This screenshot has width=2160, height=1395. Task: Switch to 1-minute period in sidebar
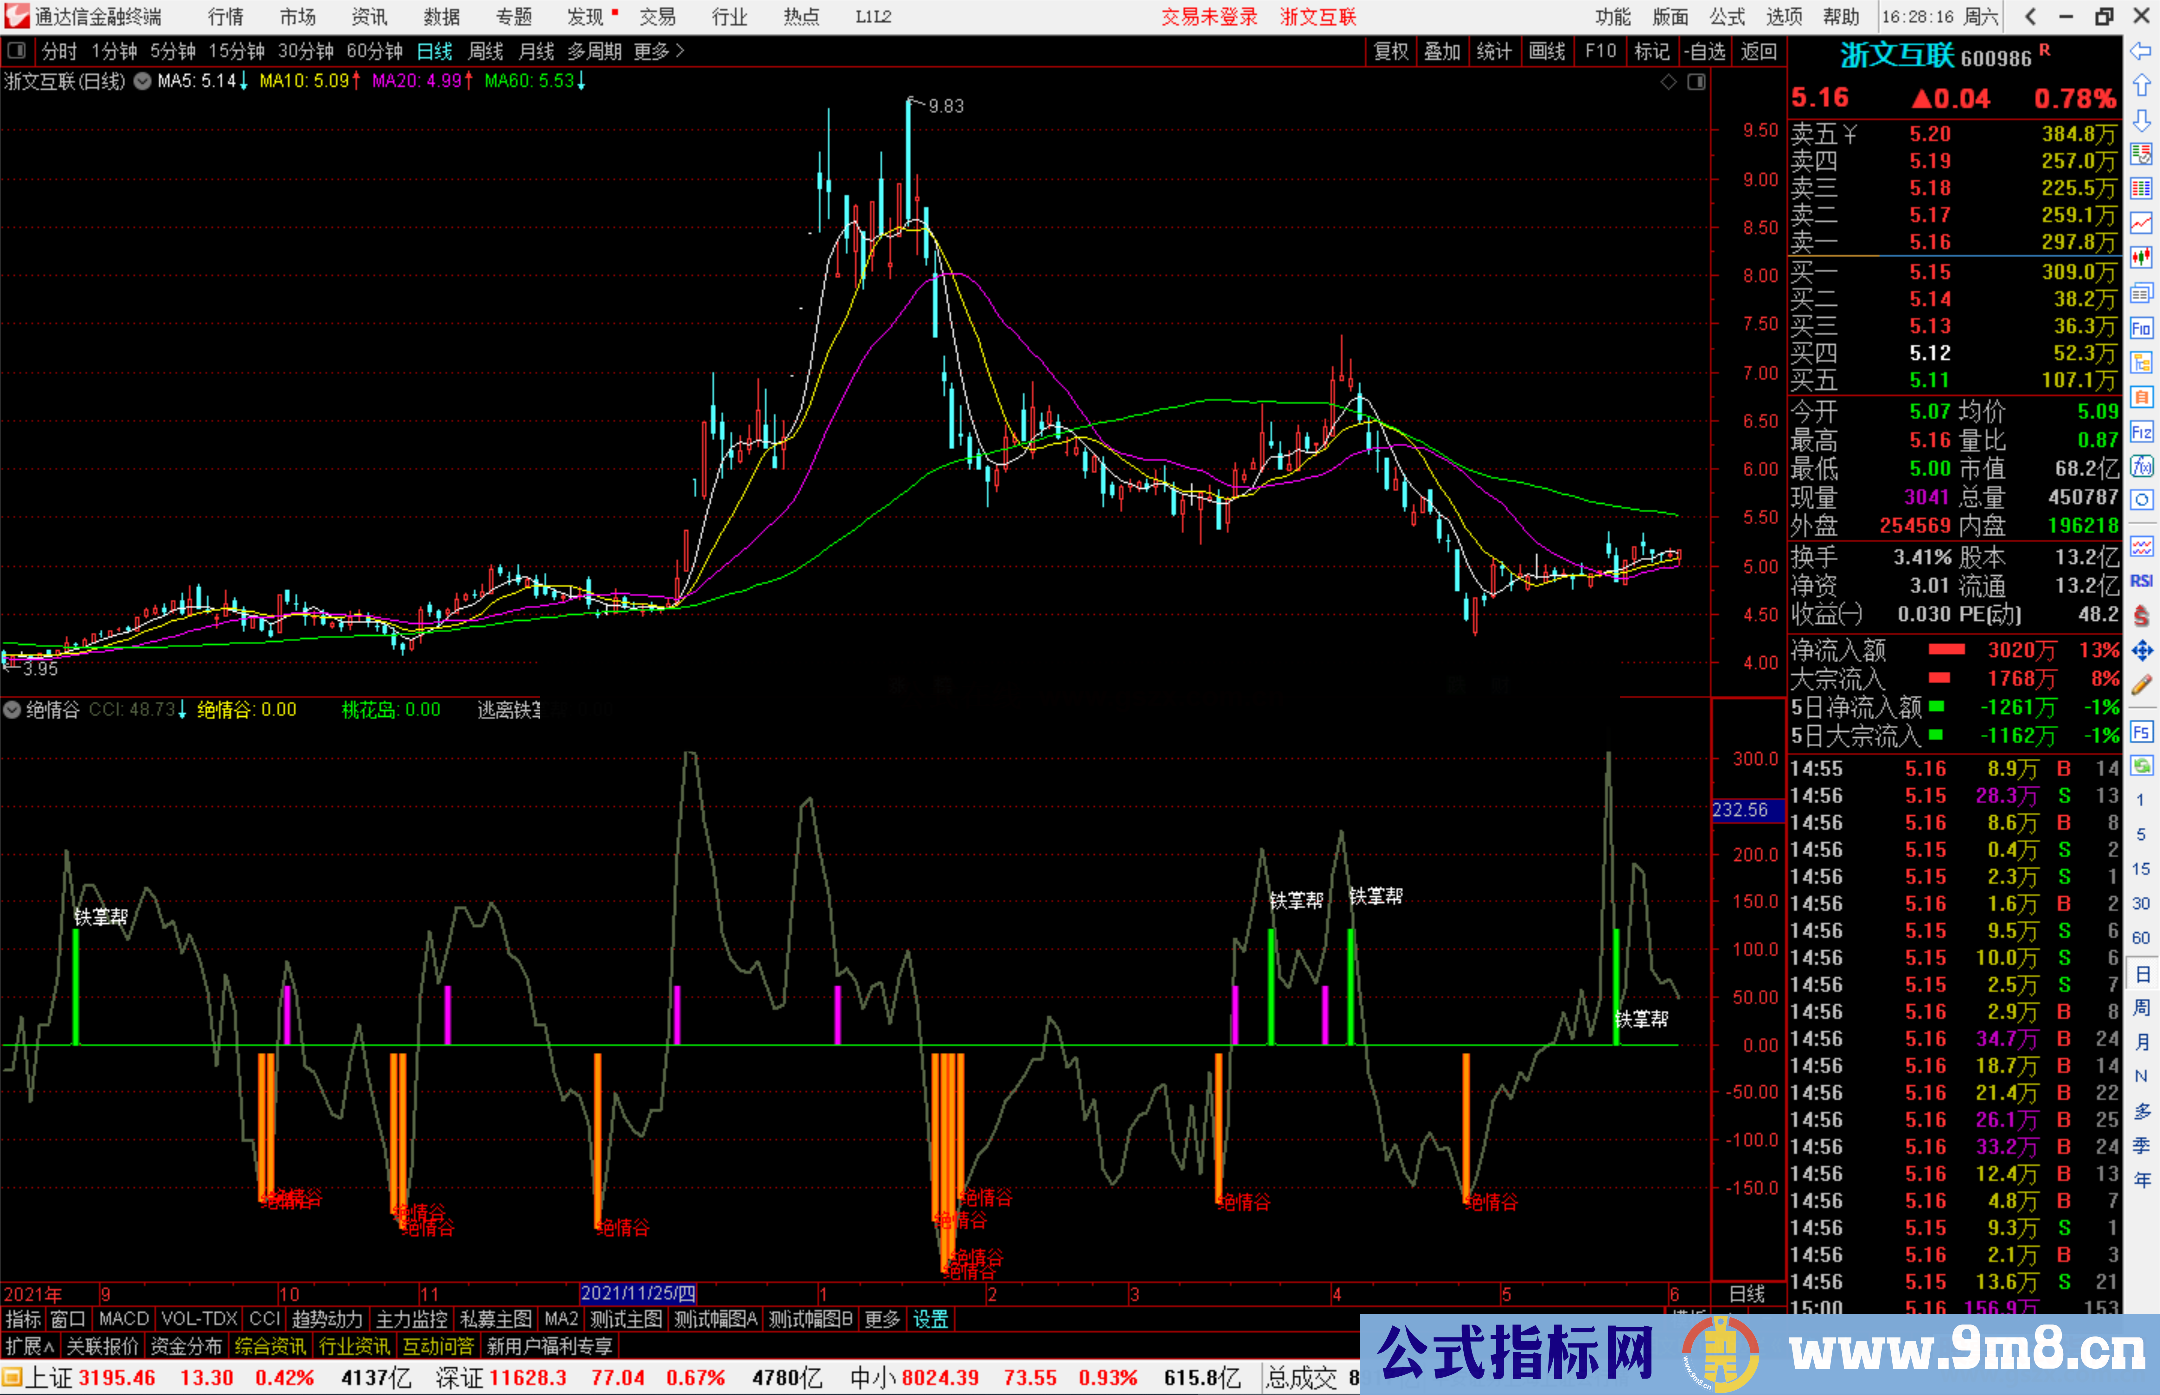[2140, 800]
